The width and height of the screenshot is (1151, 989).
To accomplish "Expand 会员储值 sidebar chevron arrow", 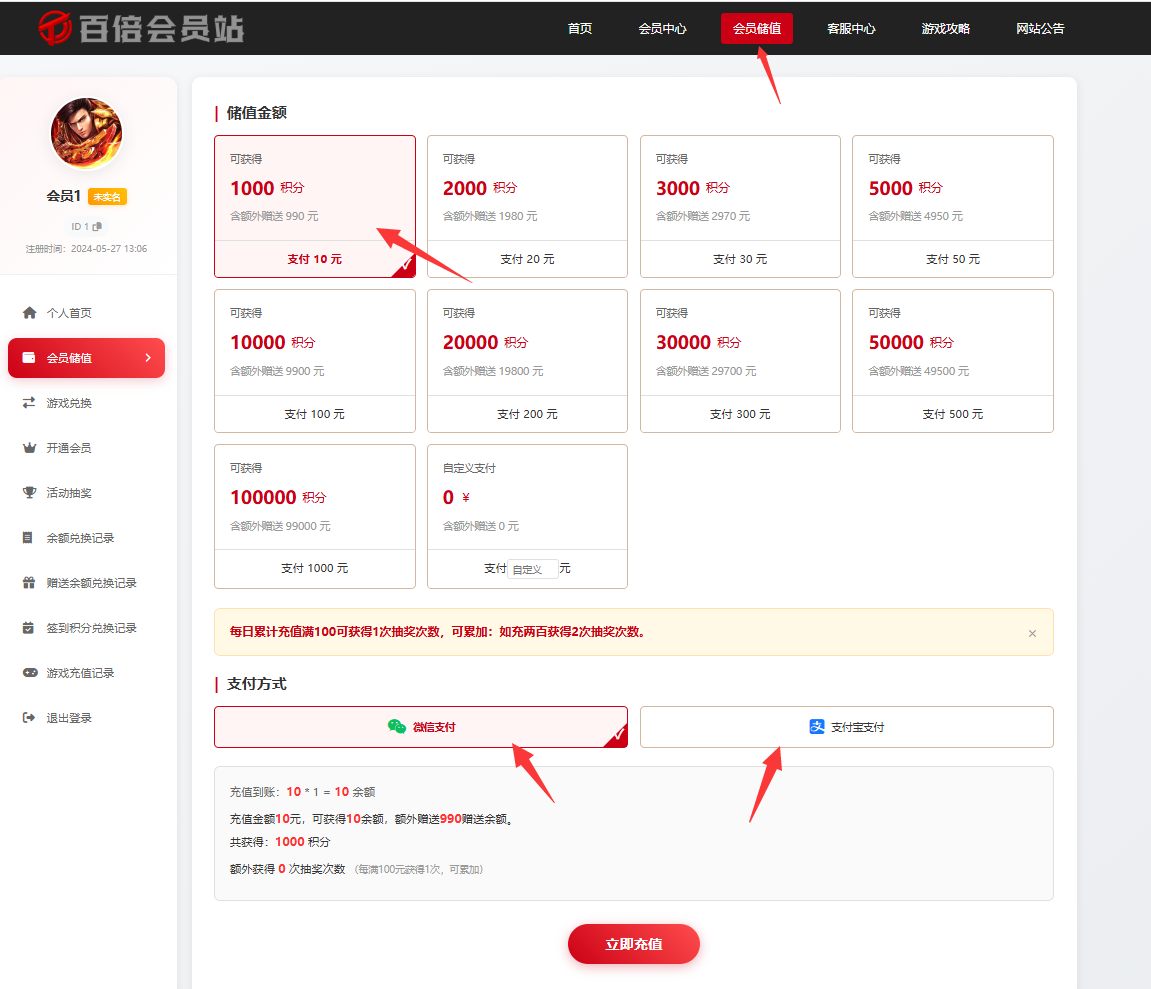I will pos(148,358).
